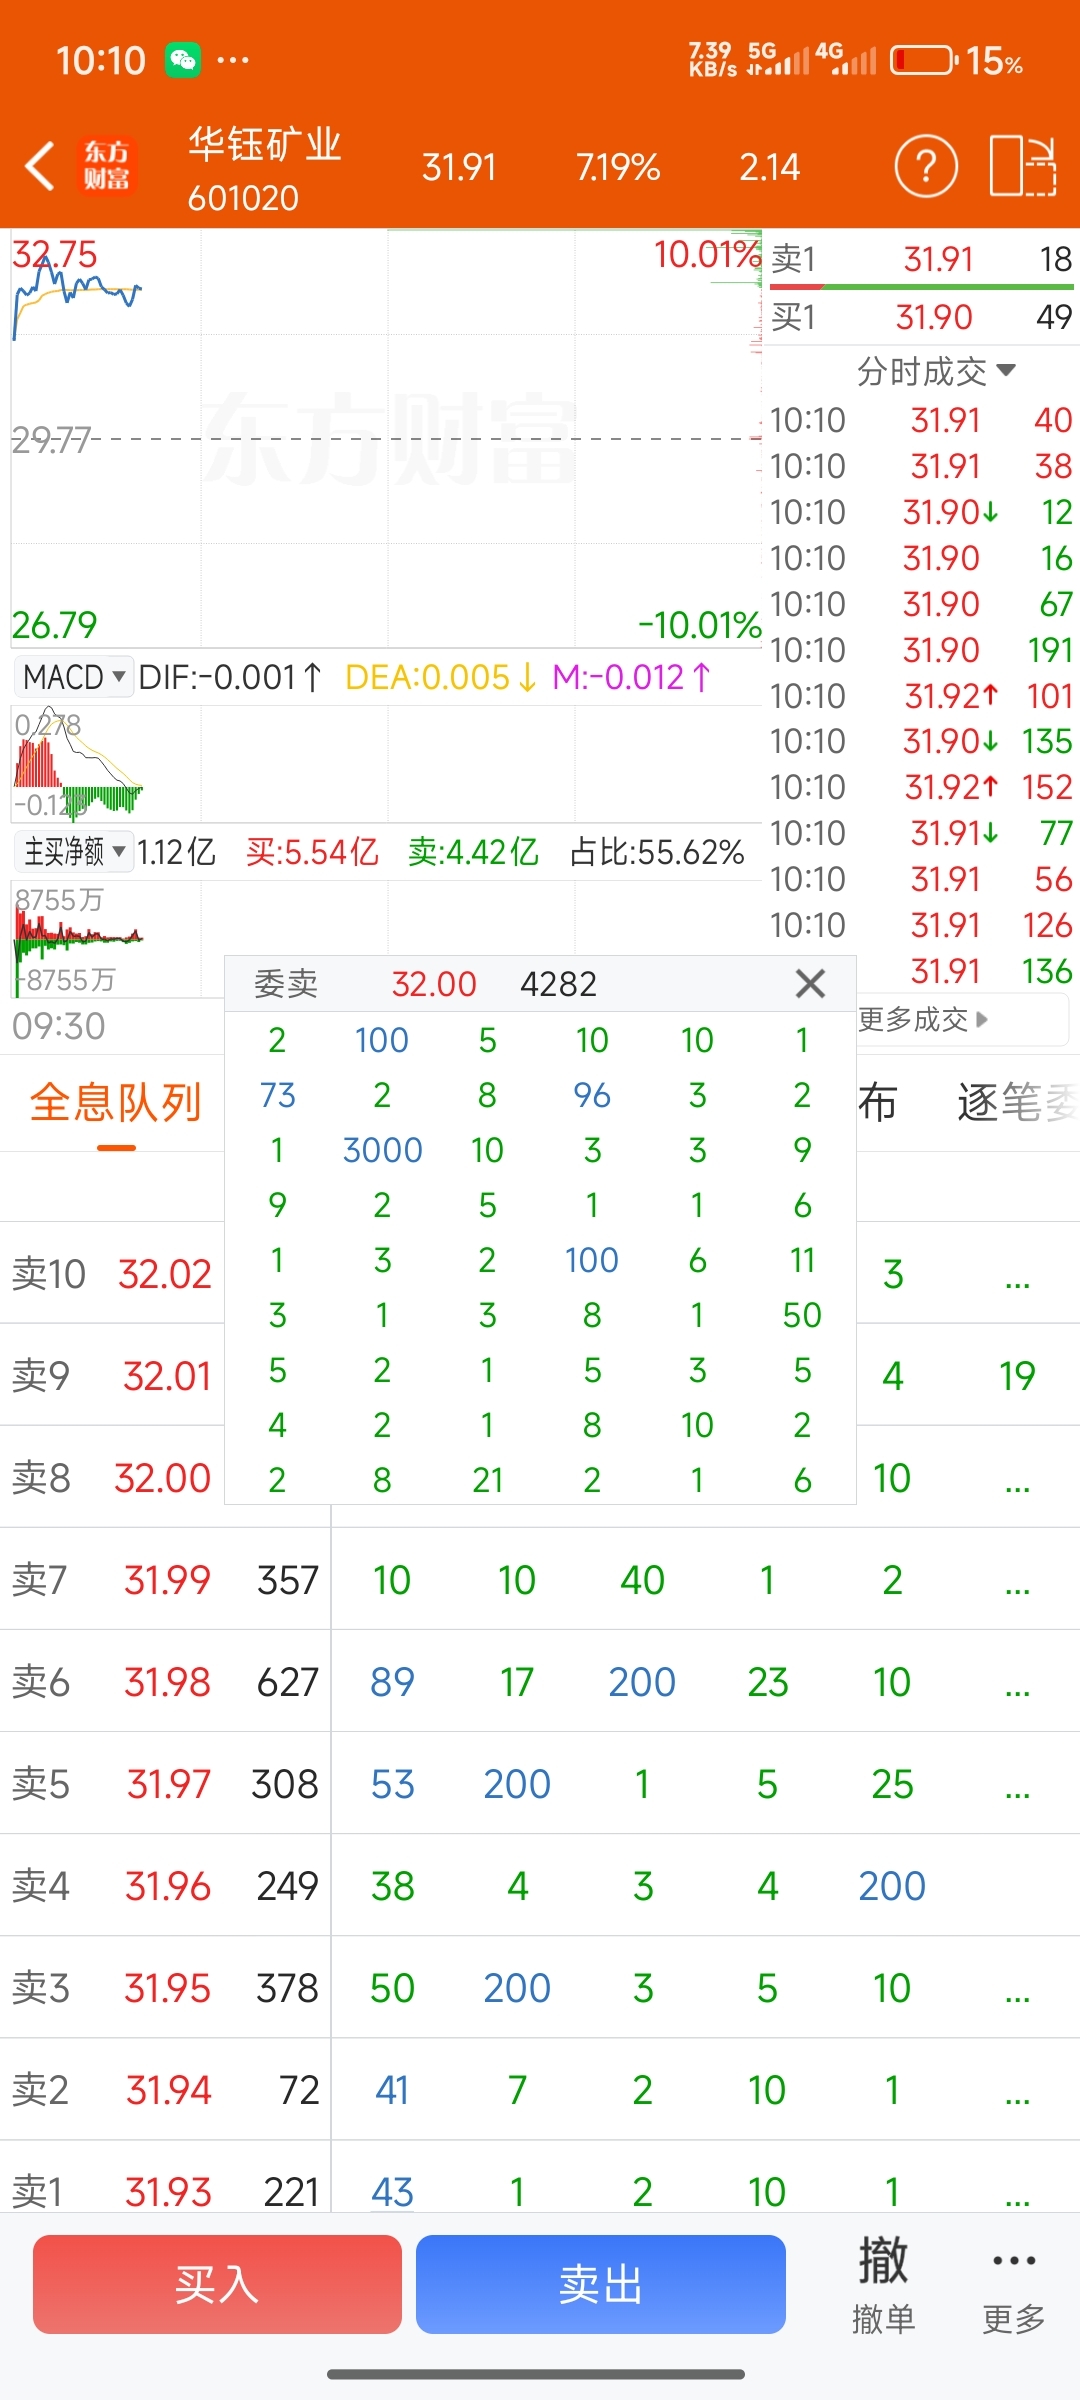Screen dimensions: 1080x2400
Task: Tap the MACD histogram chart
Action: pyautogui.click(x=386, y=763)
